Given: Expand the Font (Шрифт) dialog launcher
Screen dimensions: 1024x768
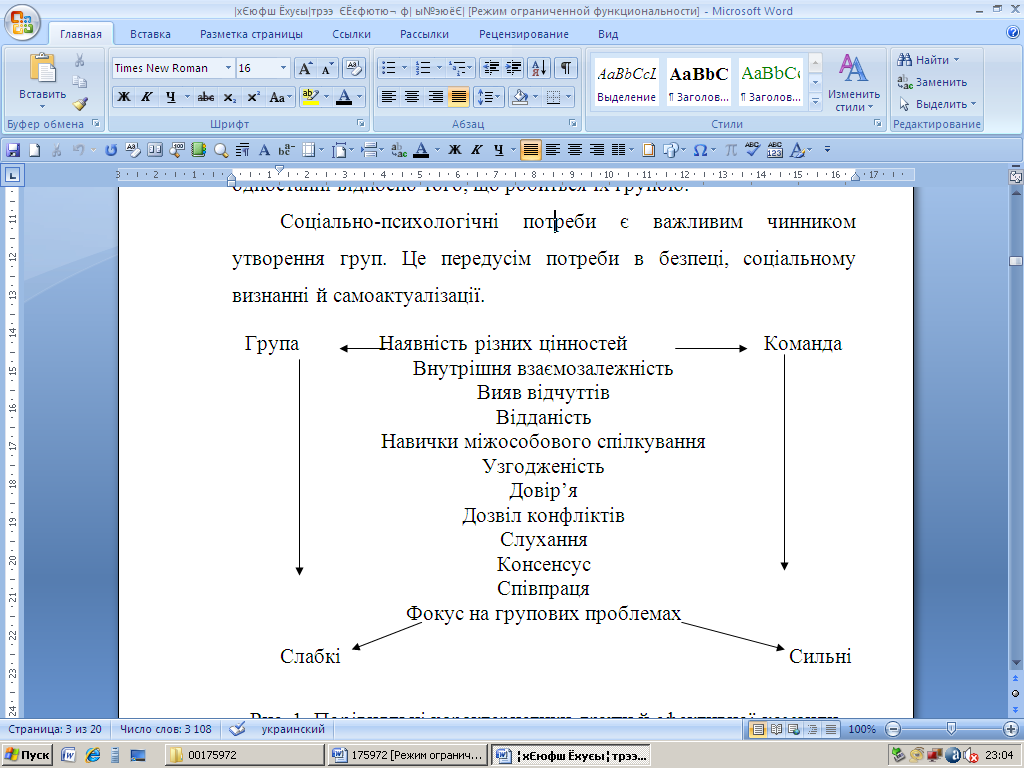Looking at the screenshot, I should [x=360, y=123].
